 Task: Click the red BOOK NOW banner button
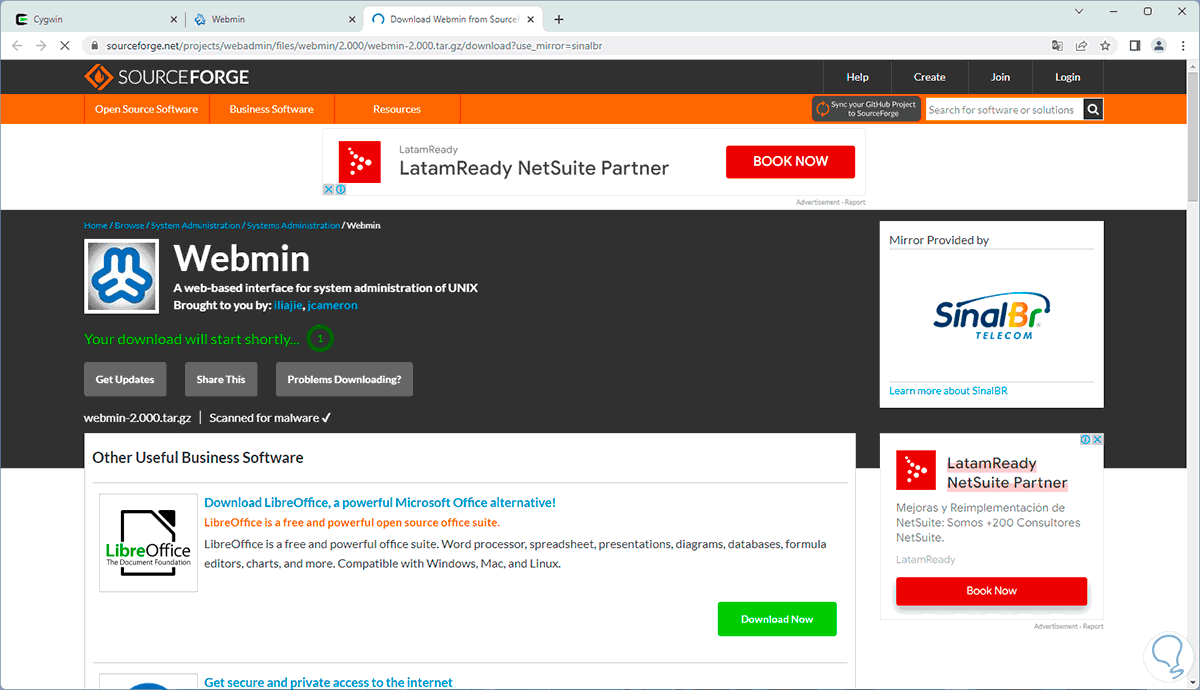790,161
